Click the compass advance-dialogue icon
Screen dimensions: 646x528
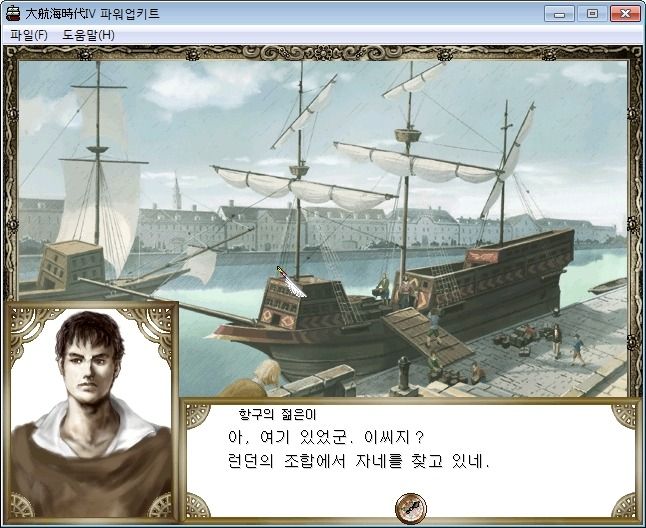[411, 508]
